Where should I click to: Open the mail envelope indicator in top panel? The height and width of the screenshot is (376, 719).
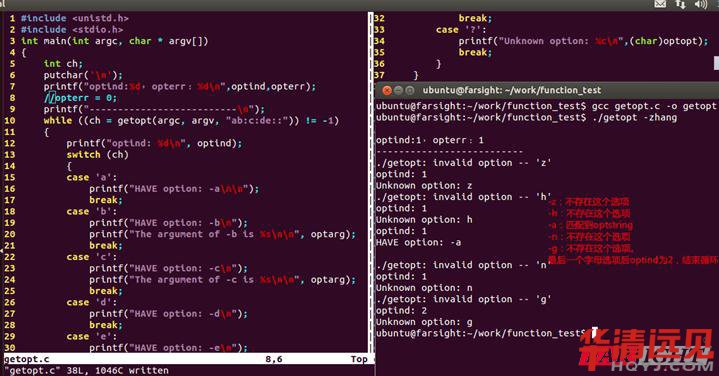pyautogui.click(x=660, y=4)
